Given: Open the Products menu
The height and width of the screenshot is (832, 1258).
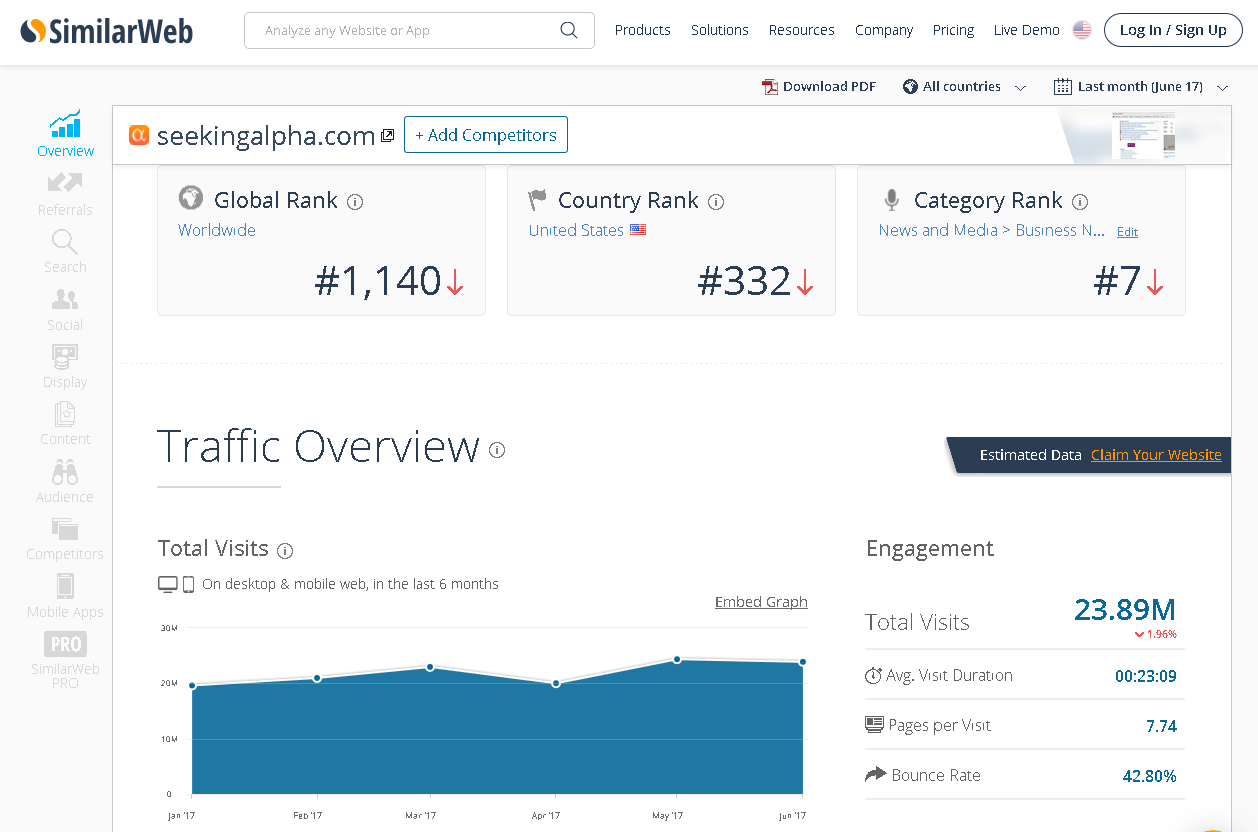Looking at the screenshot, I should pyautogui.click(x=642, y=30).
